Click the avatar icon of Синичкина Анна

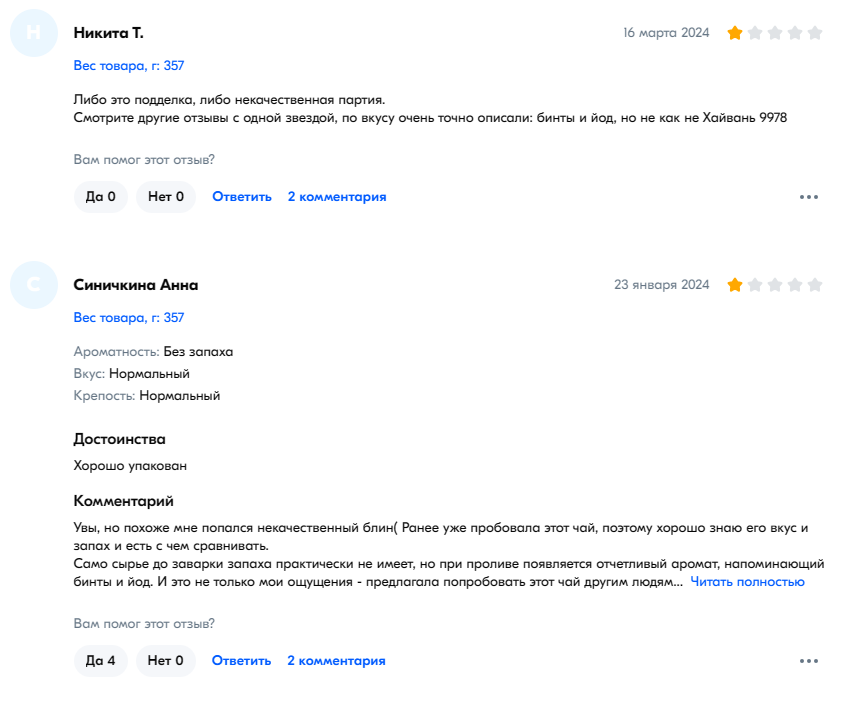[34, 285]
